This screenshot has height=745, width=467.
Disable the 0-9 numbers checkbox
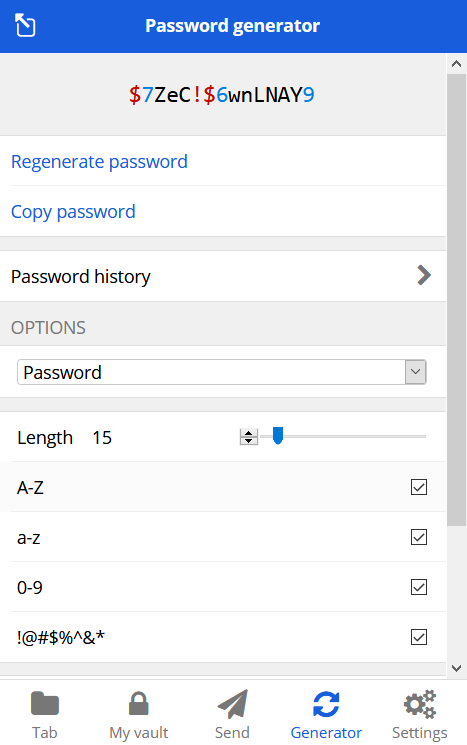(x=419, y=587)
